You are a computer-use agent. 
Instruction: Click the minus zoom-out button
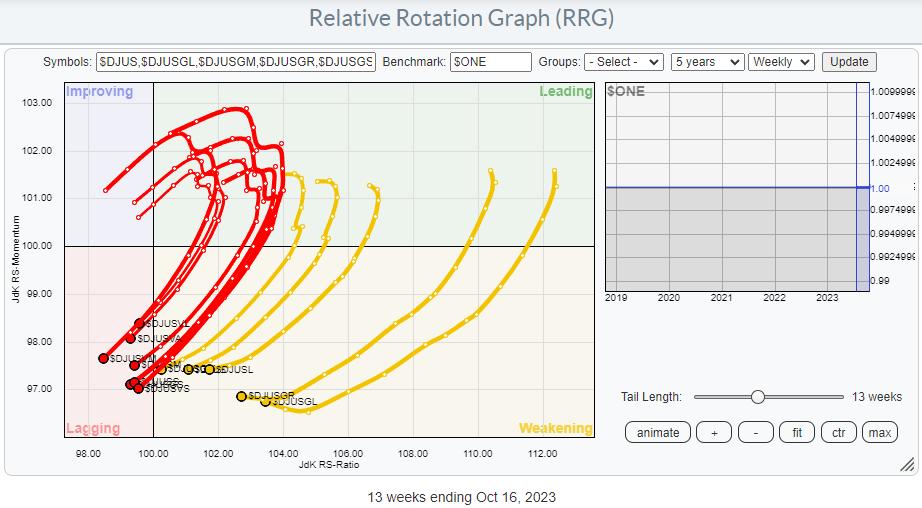coord(755,432)
